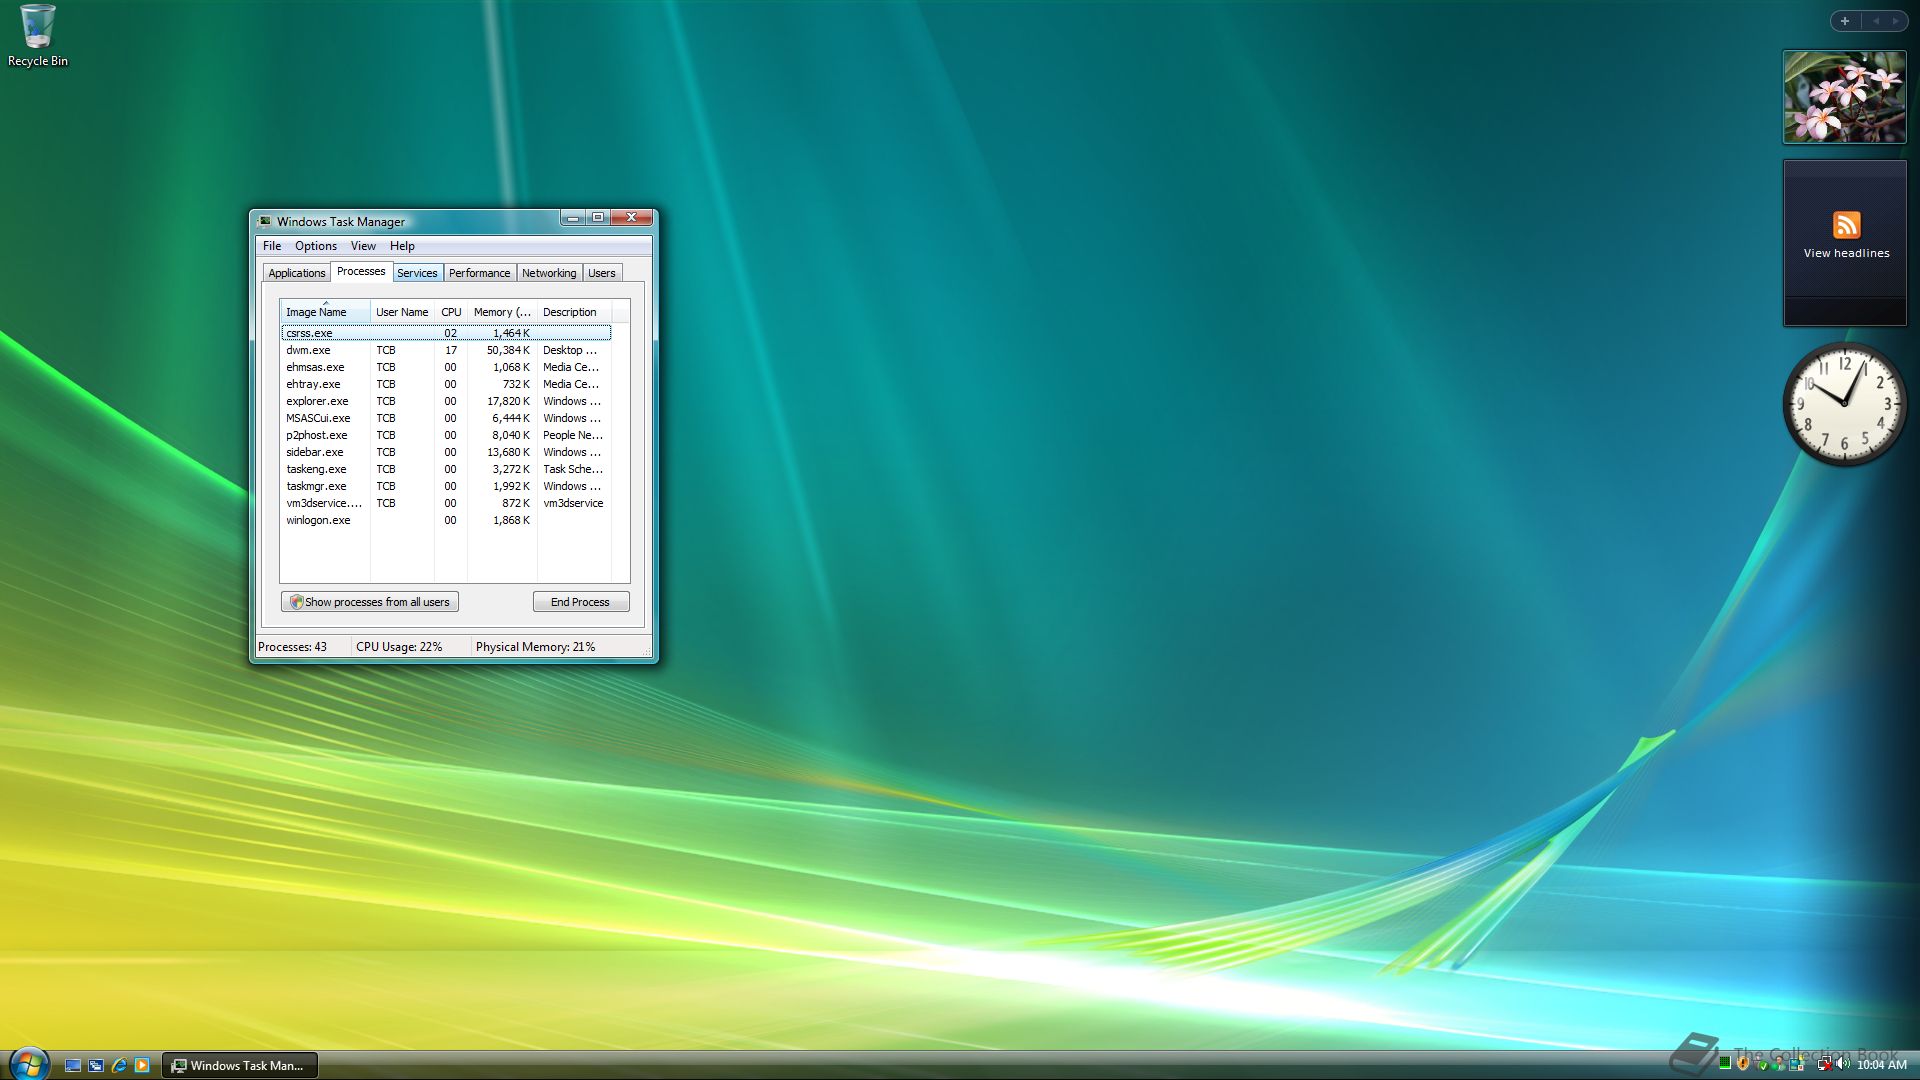Click Switch between windows quick launch icon

(x=96, y=1065)
